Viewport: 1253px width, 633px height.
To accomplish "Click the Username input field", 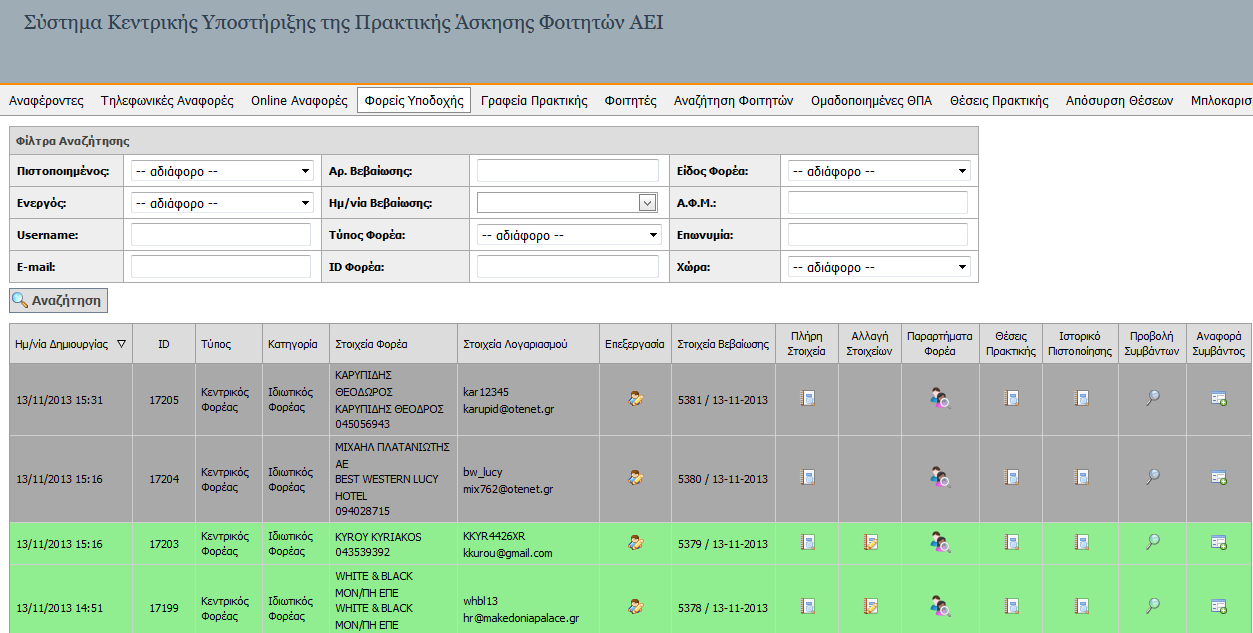I will [221, 235].
